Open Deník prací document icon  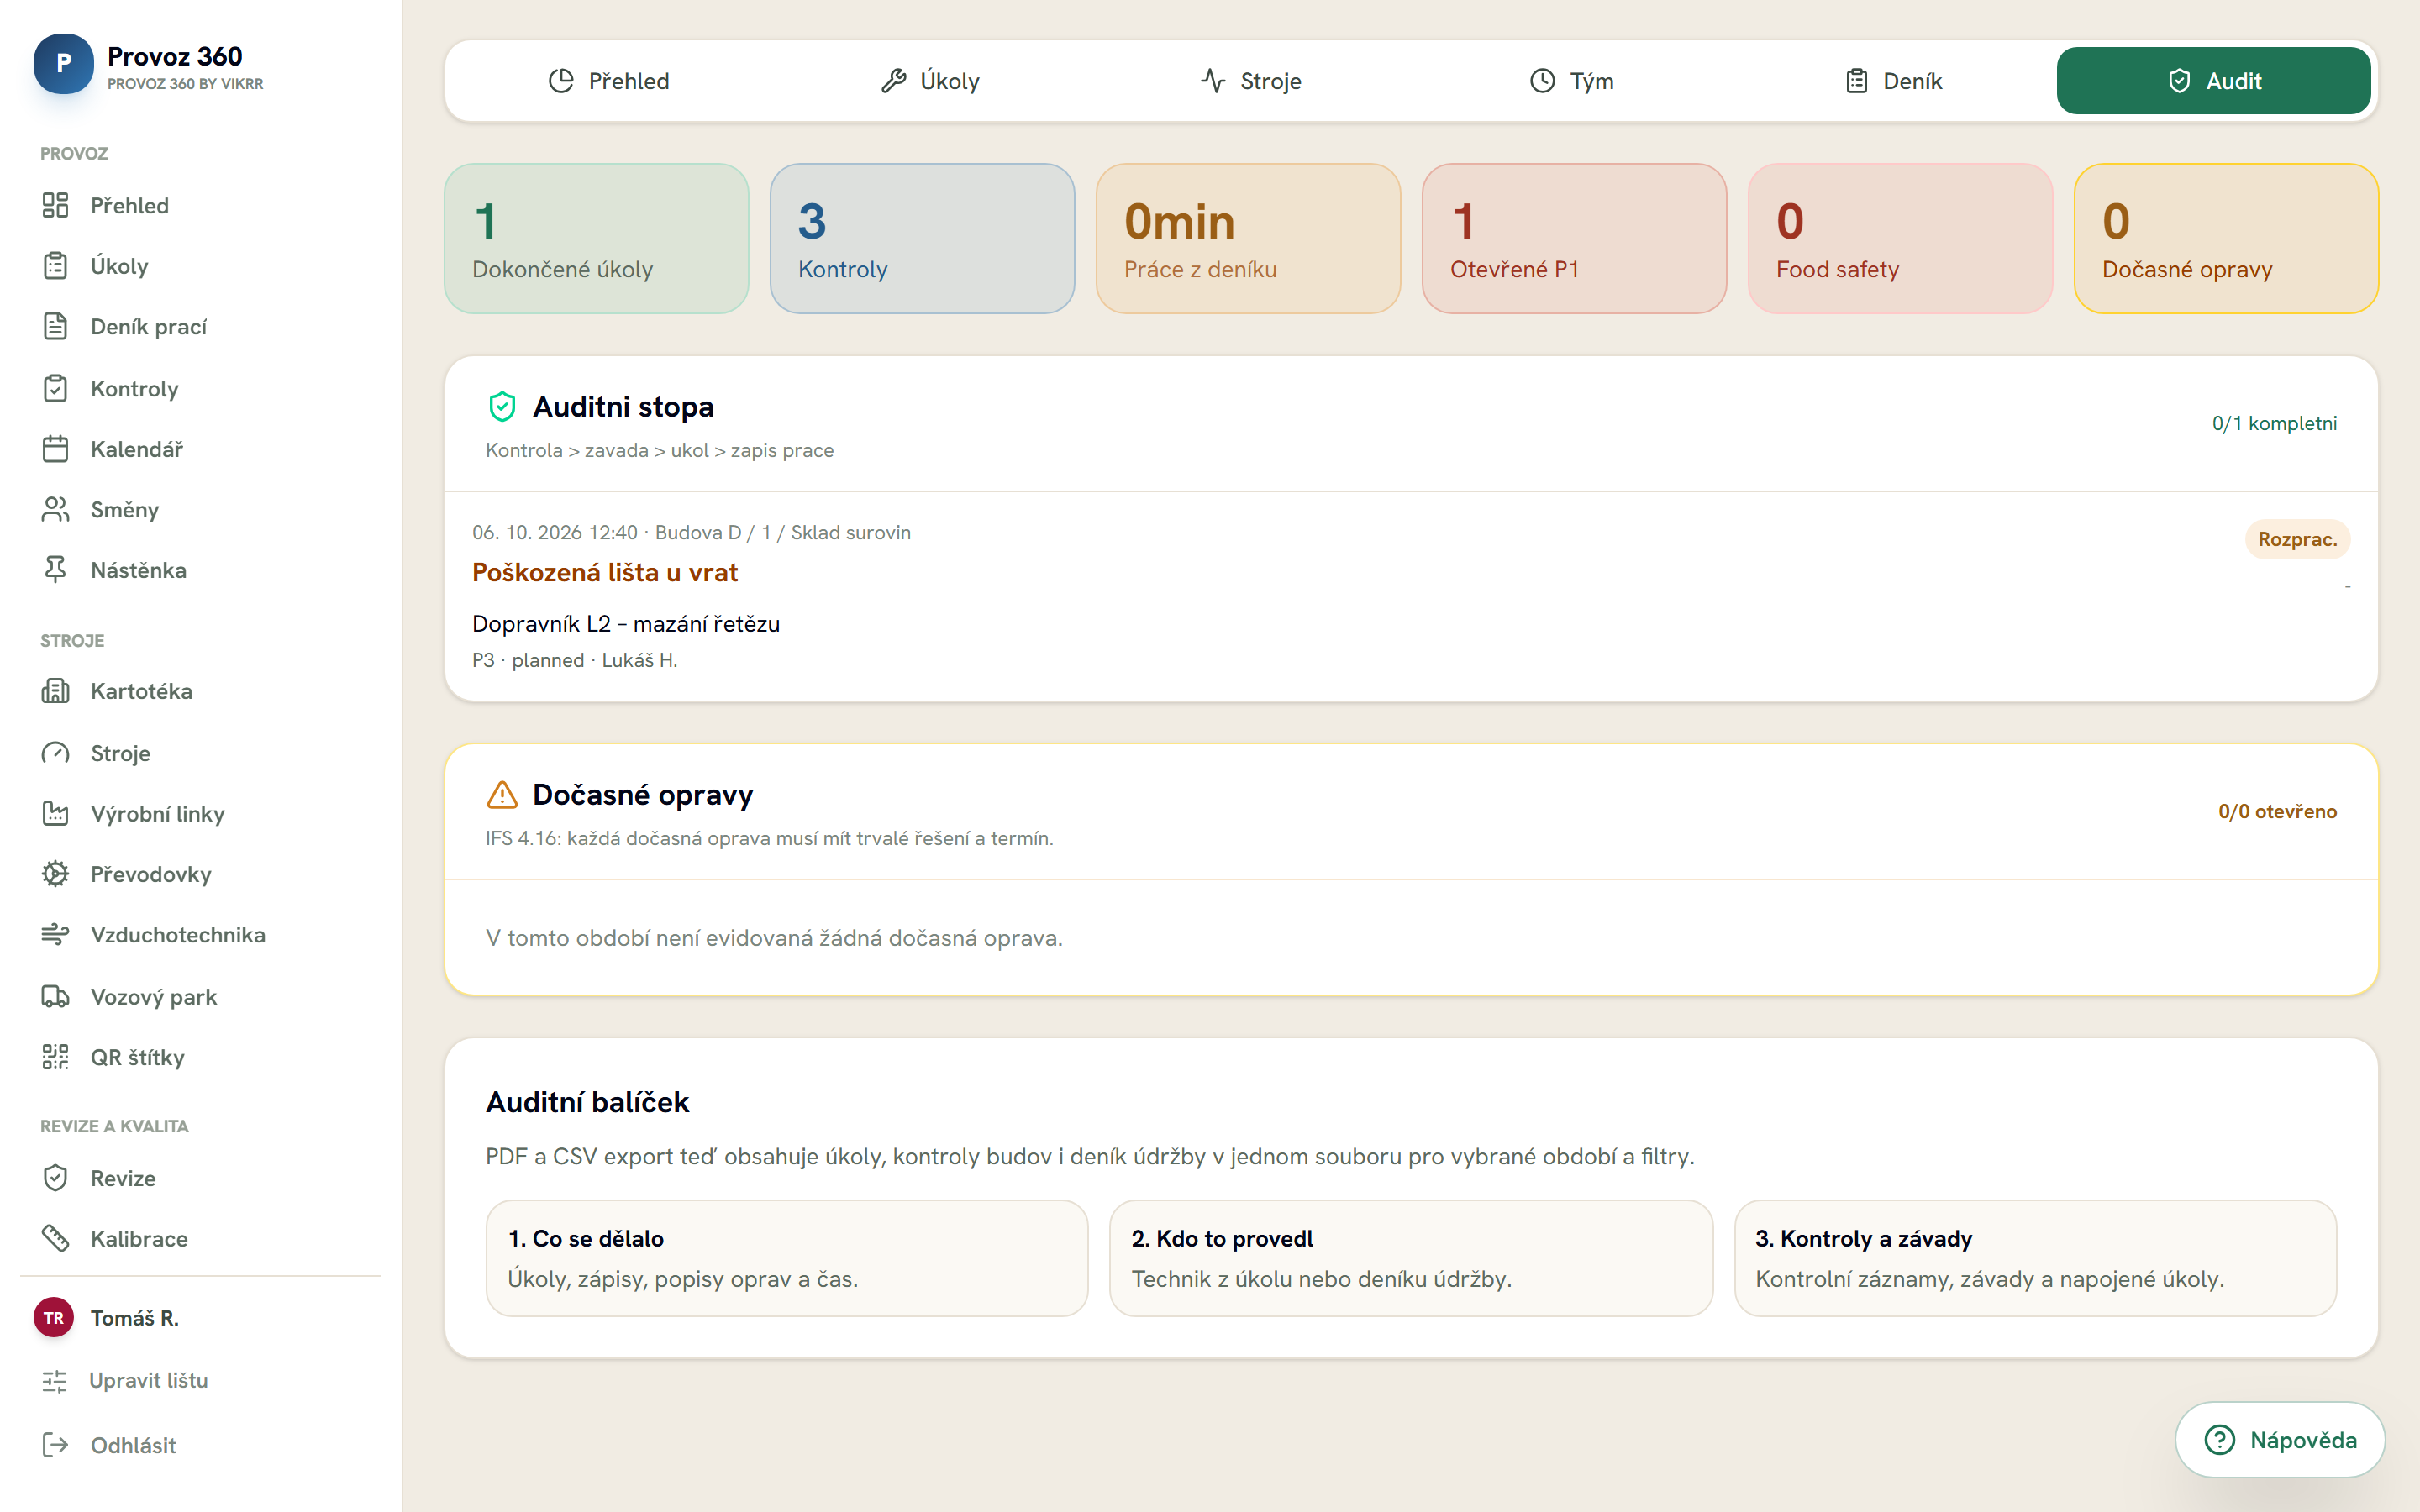tap(55, 326)
